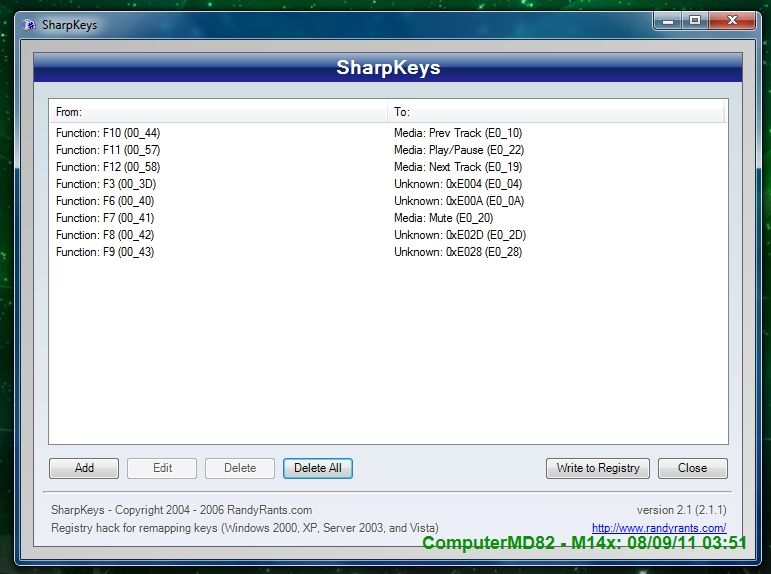Click Unknown: 0xE02D (E0_2D) entry
The image size is (771, 574).
coord(460,235)
